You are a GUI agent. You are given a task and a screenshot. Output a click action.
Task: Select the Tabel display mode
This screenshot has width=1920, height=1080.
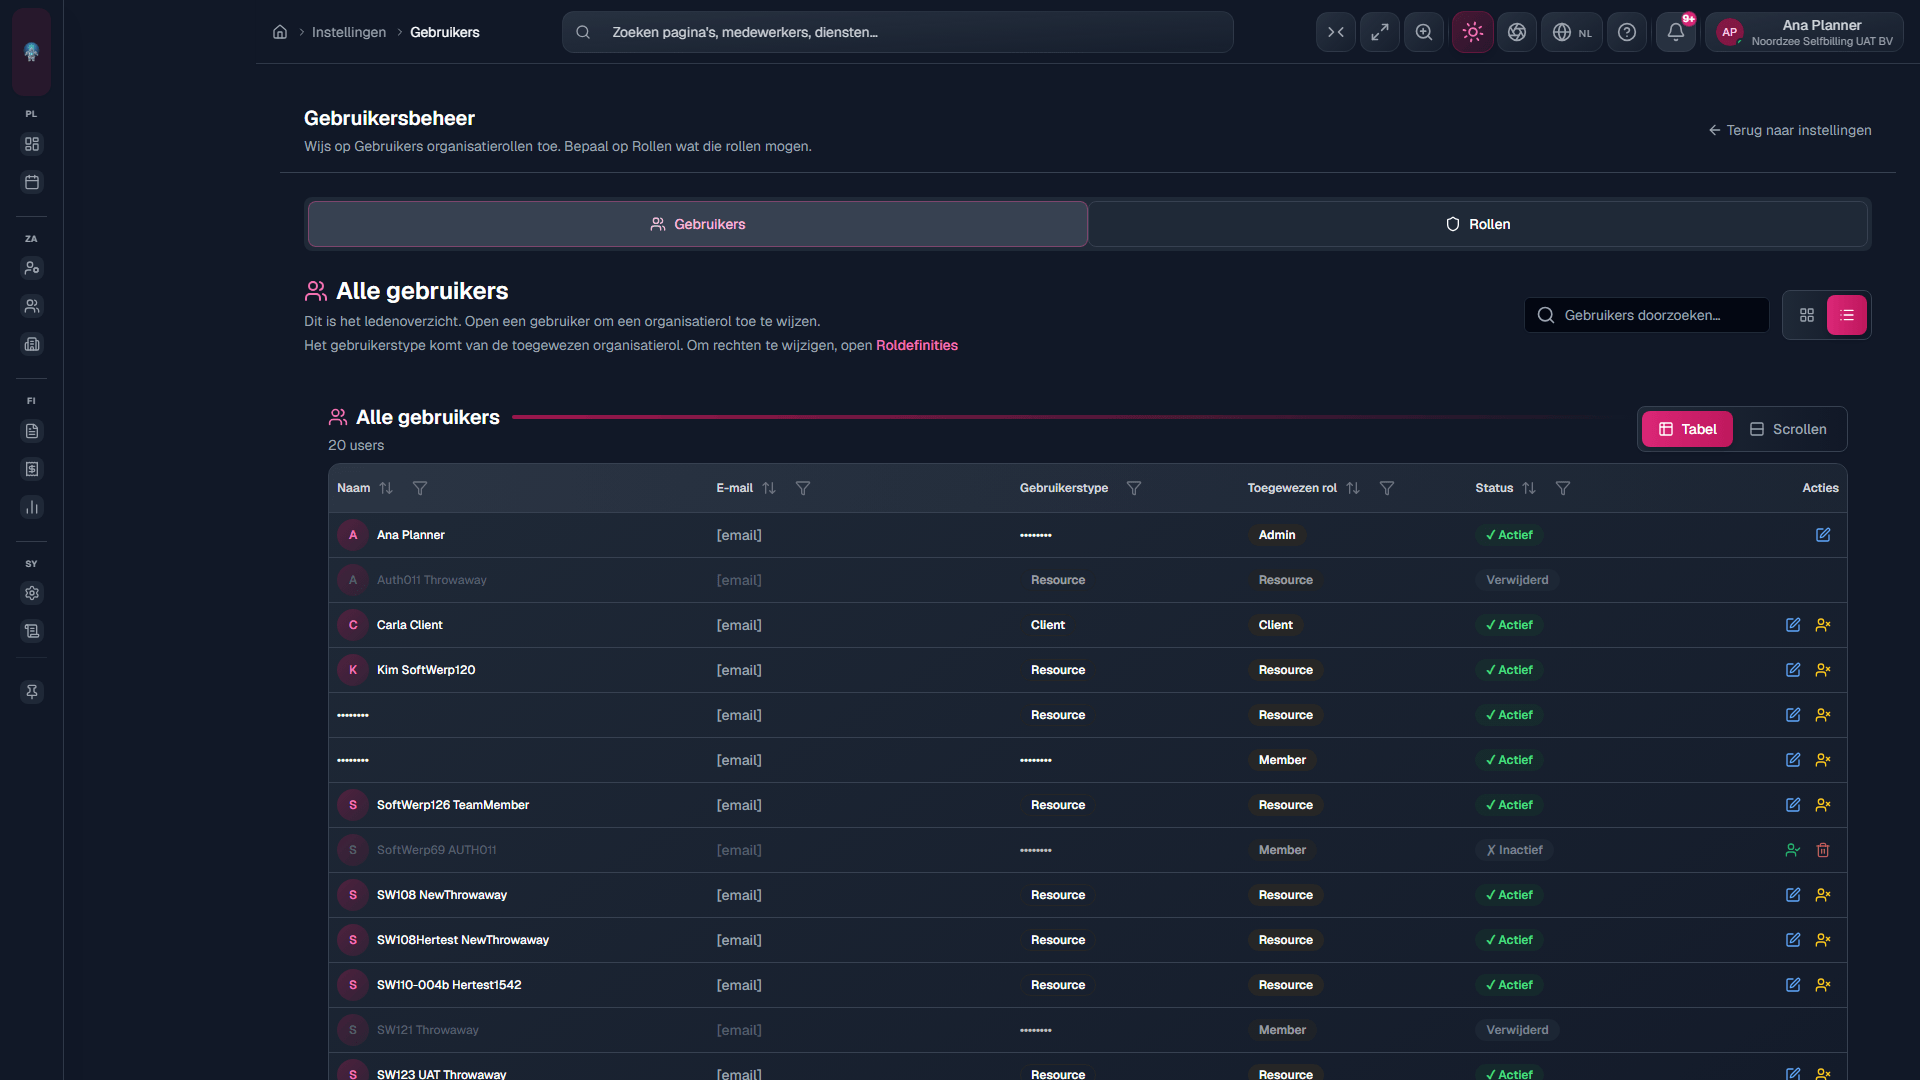click(x=1687, y=429)
